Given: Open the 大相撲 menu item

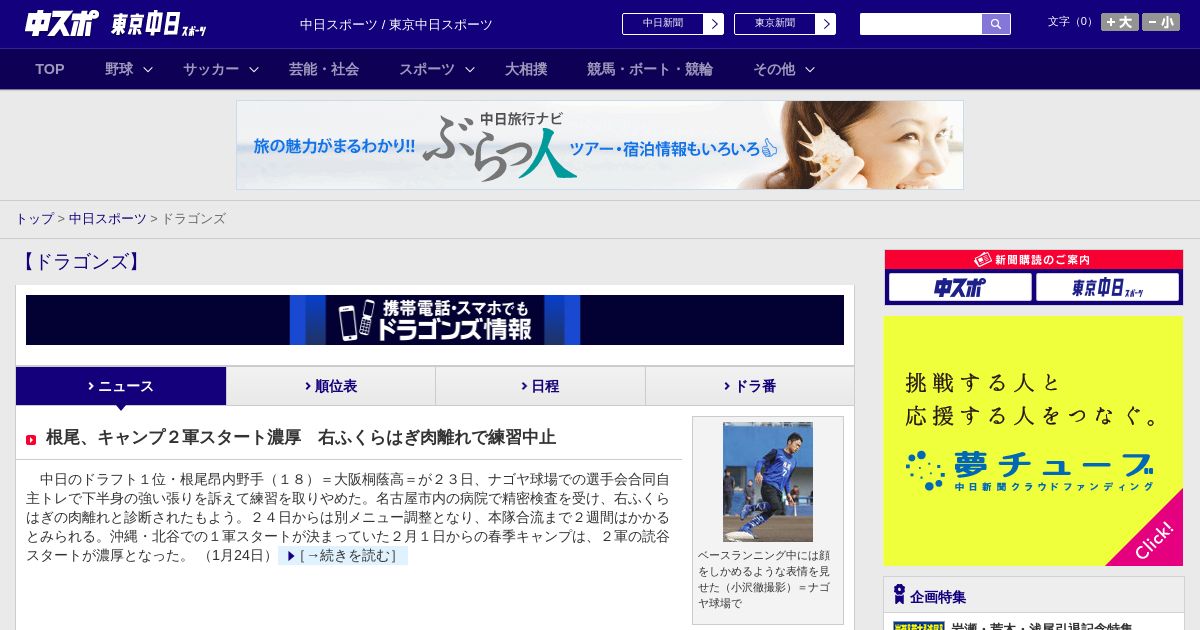Looking at the screenshot, I should point(526,69).
